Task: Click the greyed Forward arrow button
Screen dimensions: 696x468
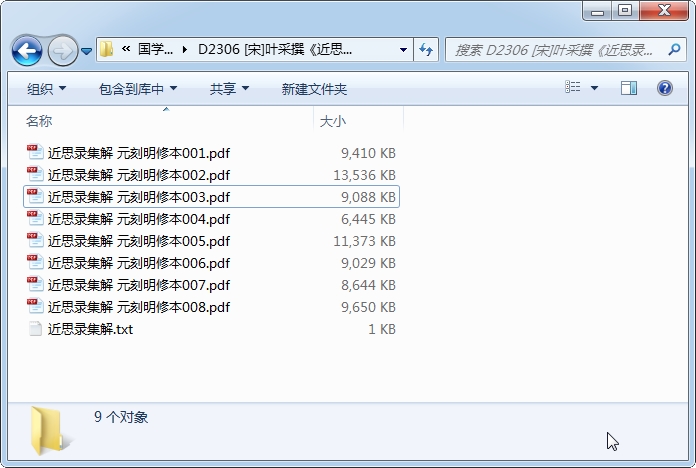Action: (x=62, y=51)
